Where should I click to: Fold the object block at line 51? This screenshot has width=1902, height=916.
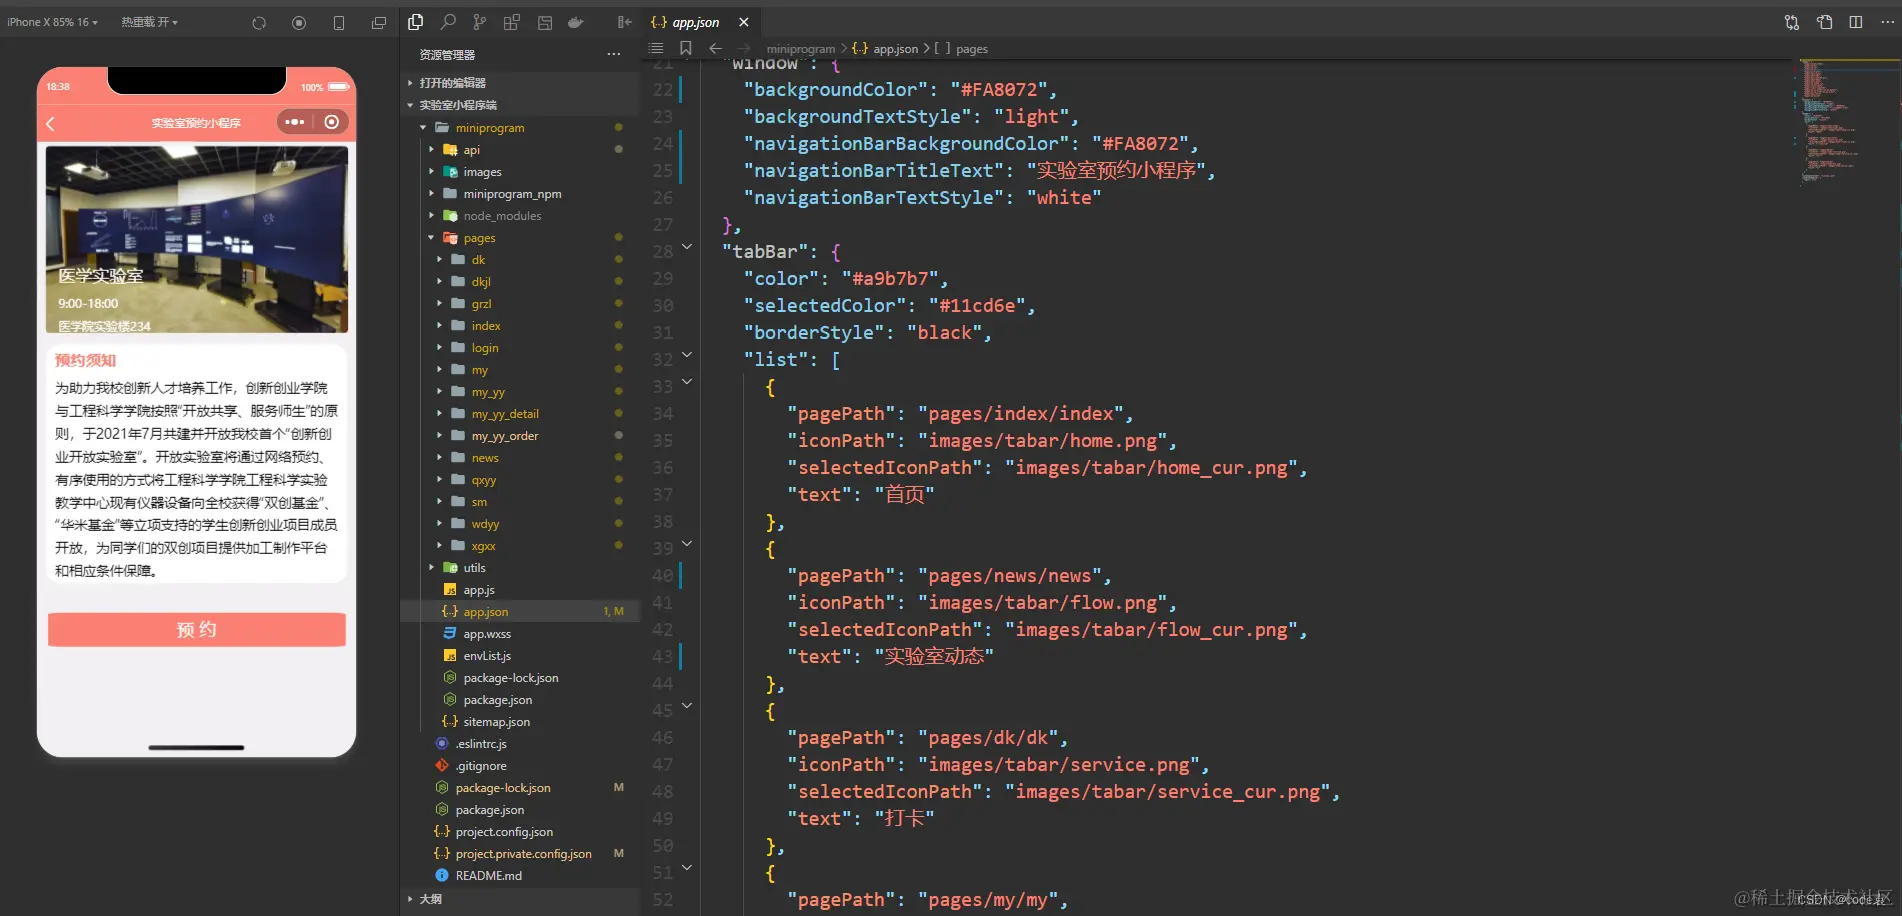pos(687,867)
